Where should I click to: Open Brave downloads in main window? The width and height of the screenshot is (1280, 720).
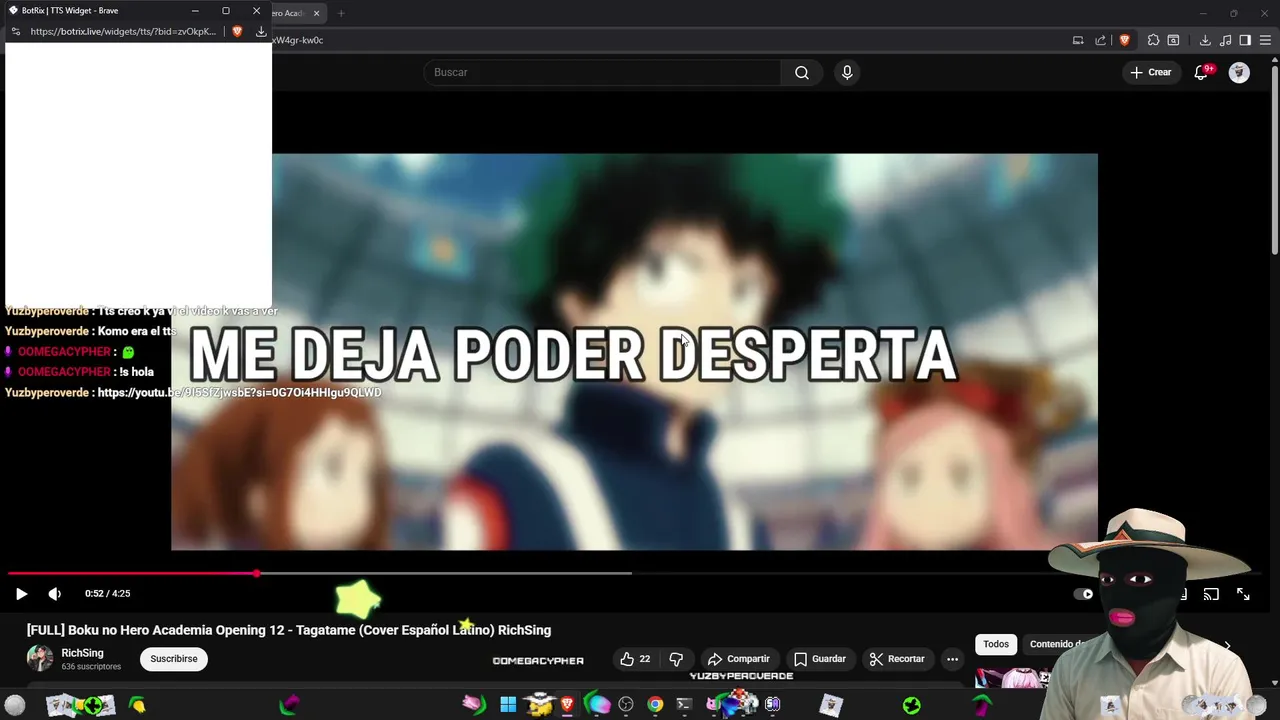tap(1205, 40)
